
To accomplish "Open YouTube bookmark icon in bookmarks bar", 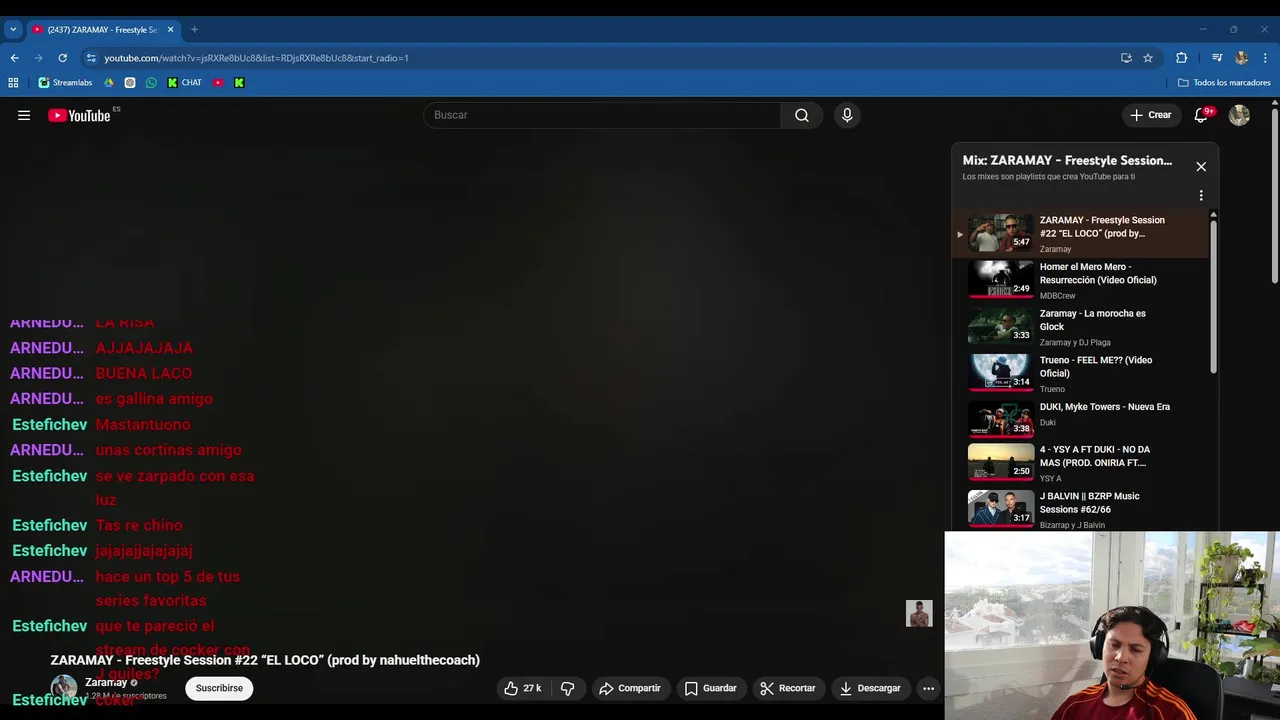I will pyautogui.click(x=218, y=83).
